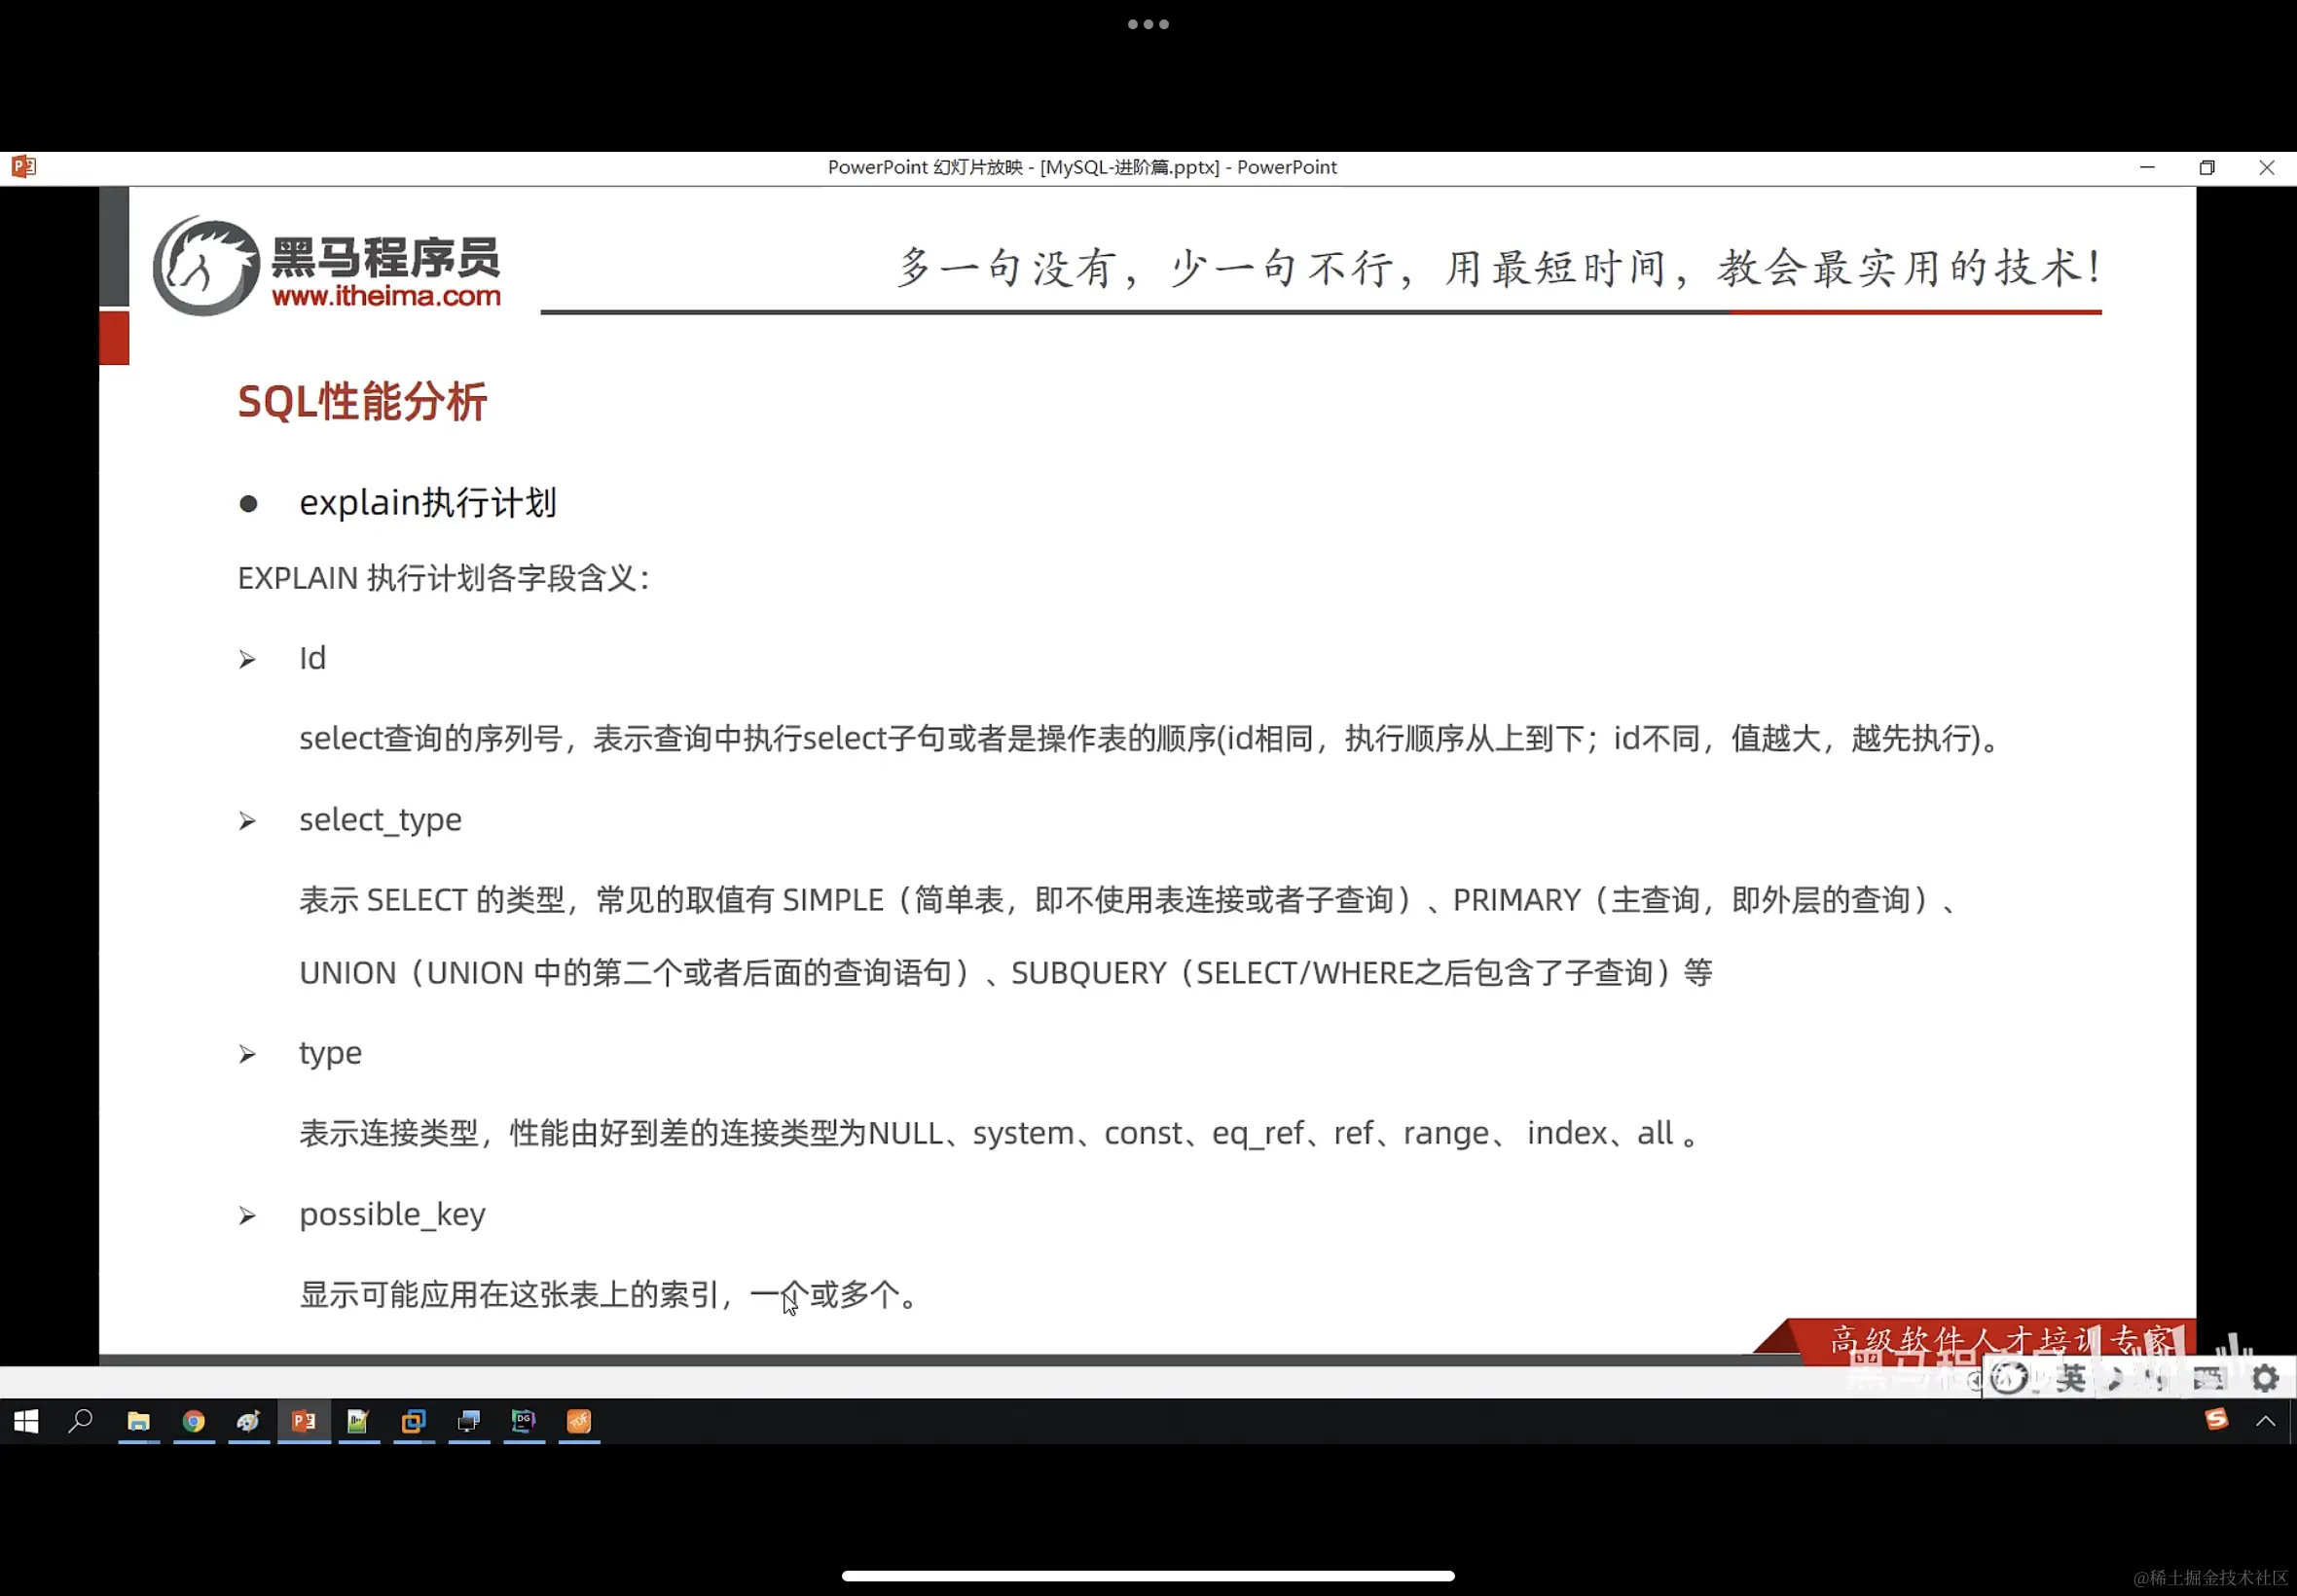The image size is (2297, 1596).
Task: Open the Paint application from the taskbar
Action: coord(249,1422)
